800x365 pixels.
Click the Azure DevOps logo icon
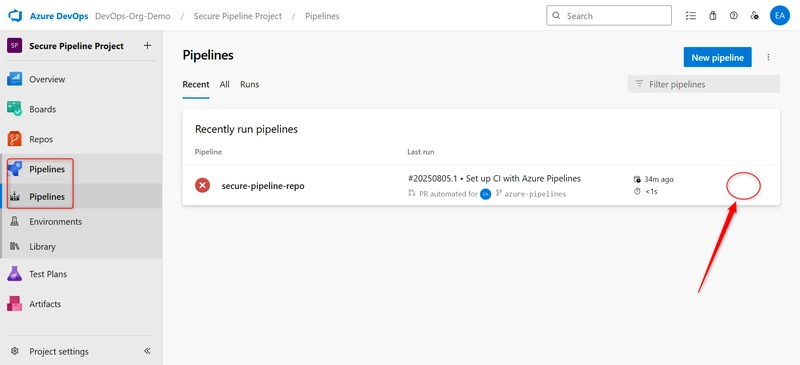click(14, 16)
